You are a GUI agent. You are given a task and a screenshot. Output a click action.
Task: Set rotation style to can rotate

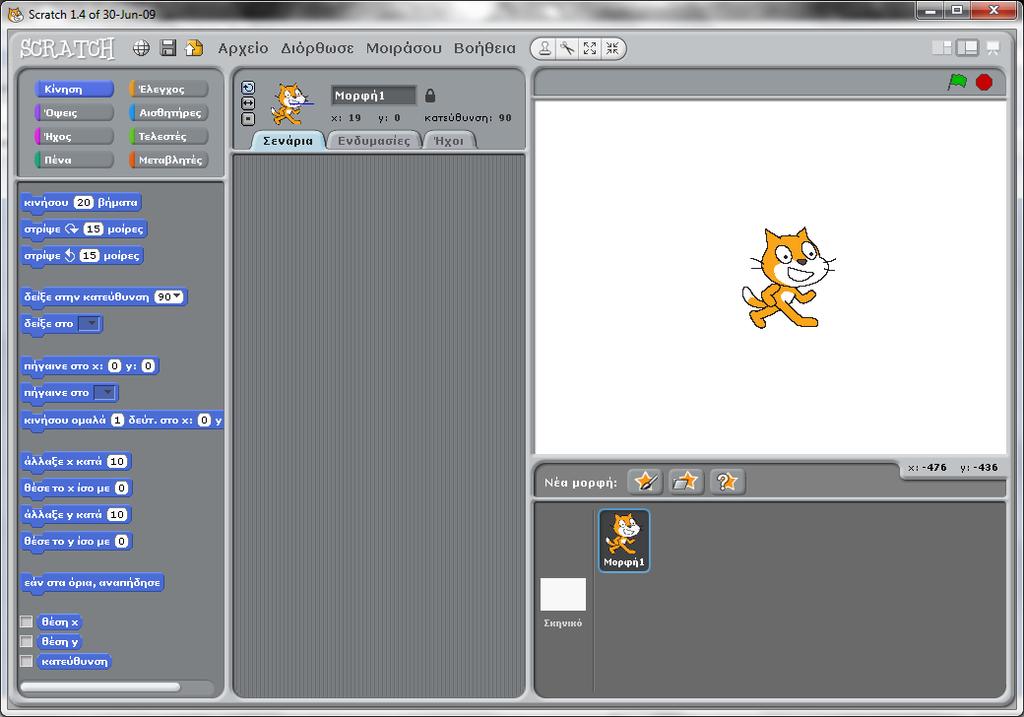pyautogui.click(x=248, y=88)
